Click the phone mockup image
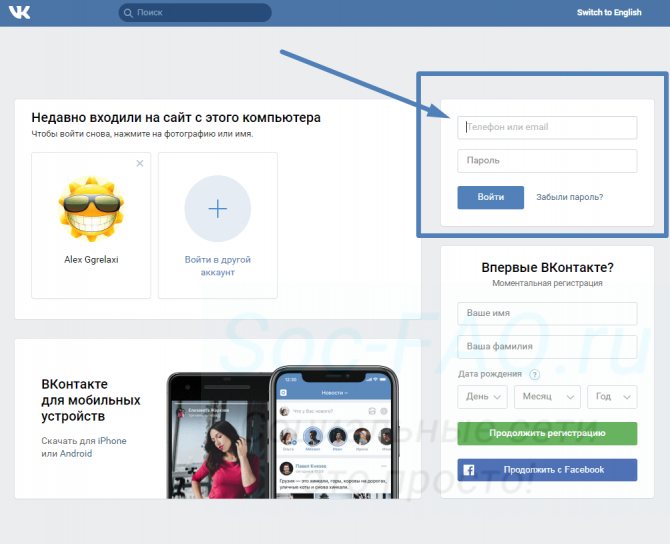The width and height of the screenshot is (670, 544). click(282, 432)
